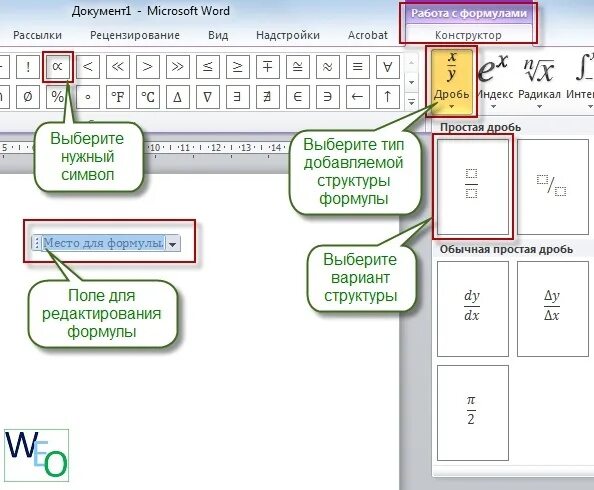Open the Рассылки ribbon tab
Screen dimensions: 594x490
tap(38, 35)
